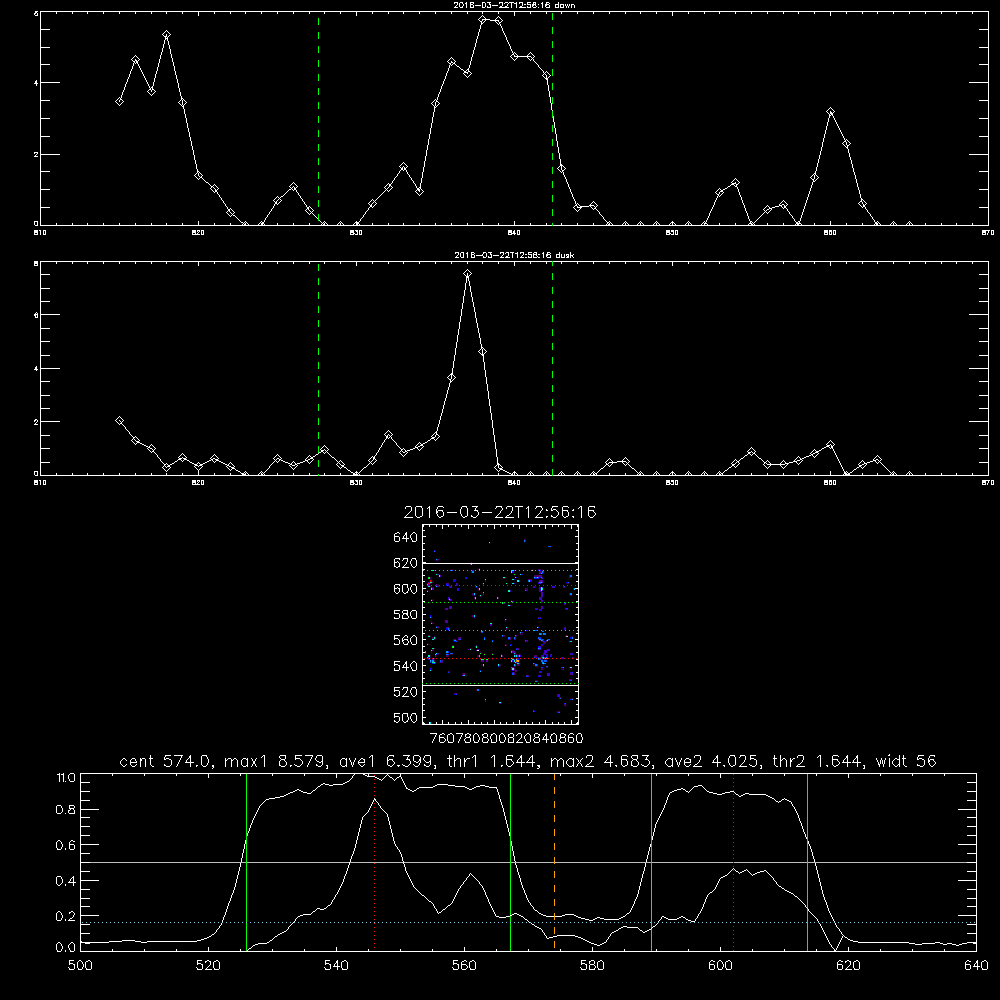1000x1000 pixels.
Task: Click the '500' label on scatter image y-axis
Action: click(406, 717)
